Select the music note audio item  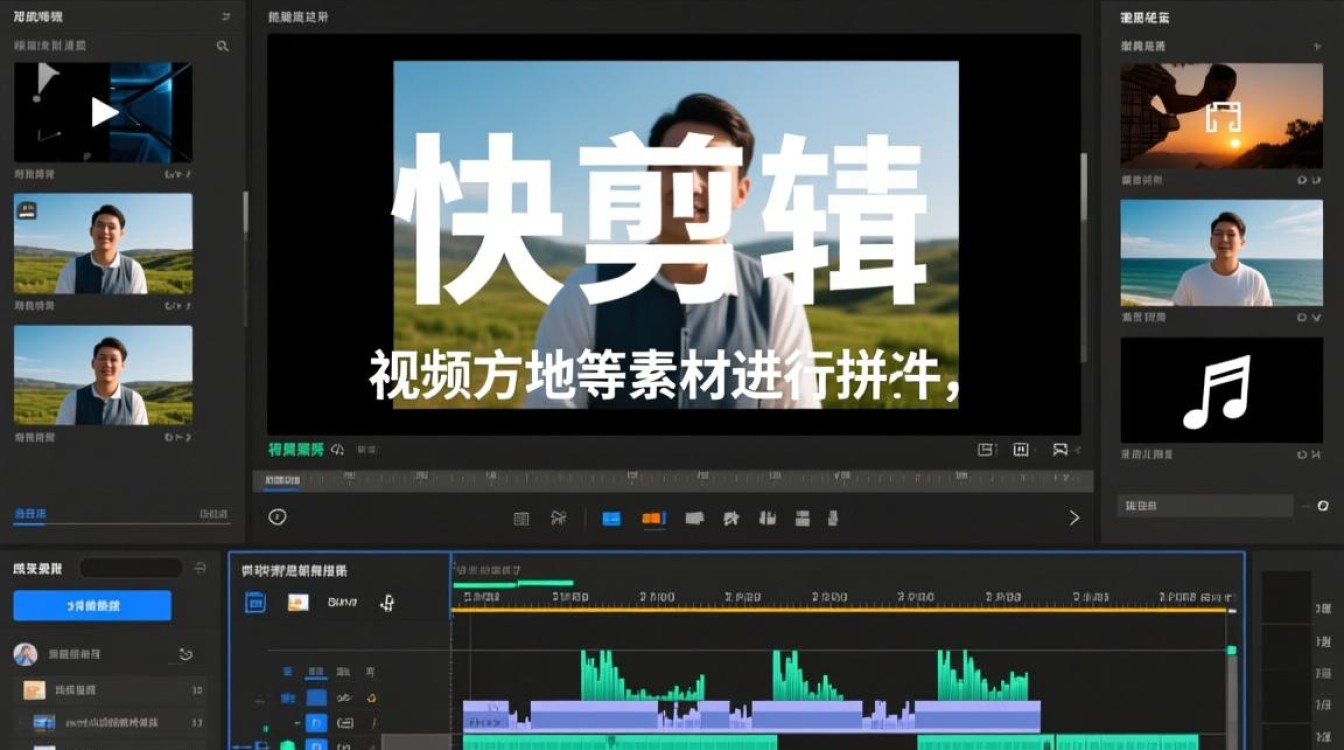pos(1221,390)
